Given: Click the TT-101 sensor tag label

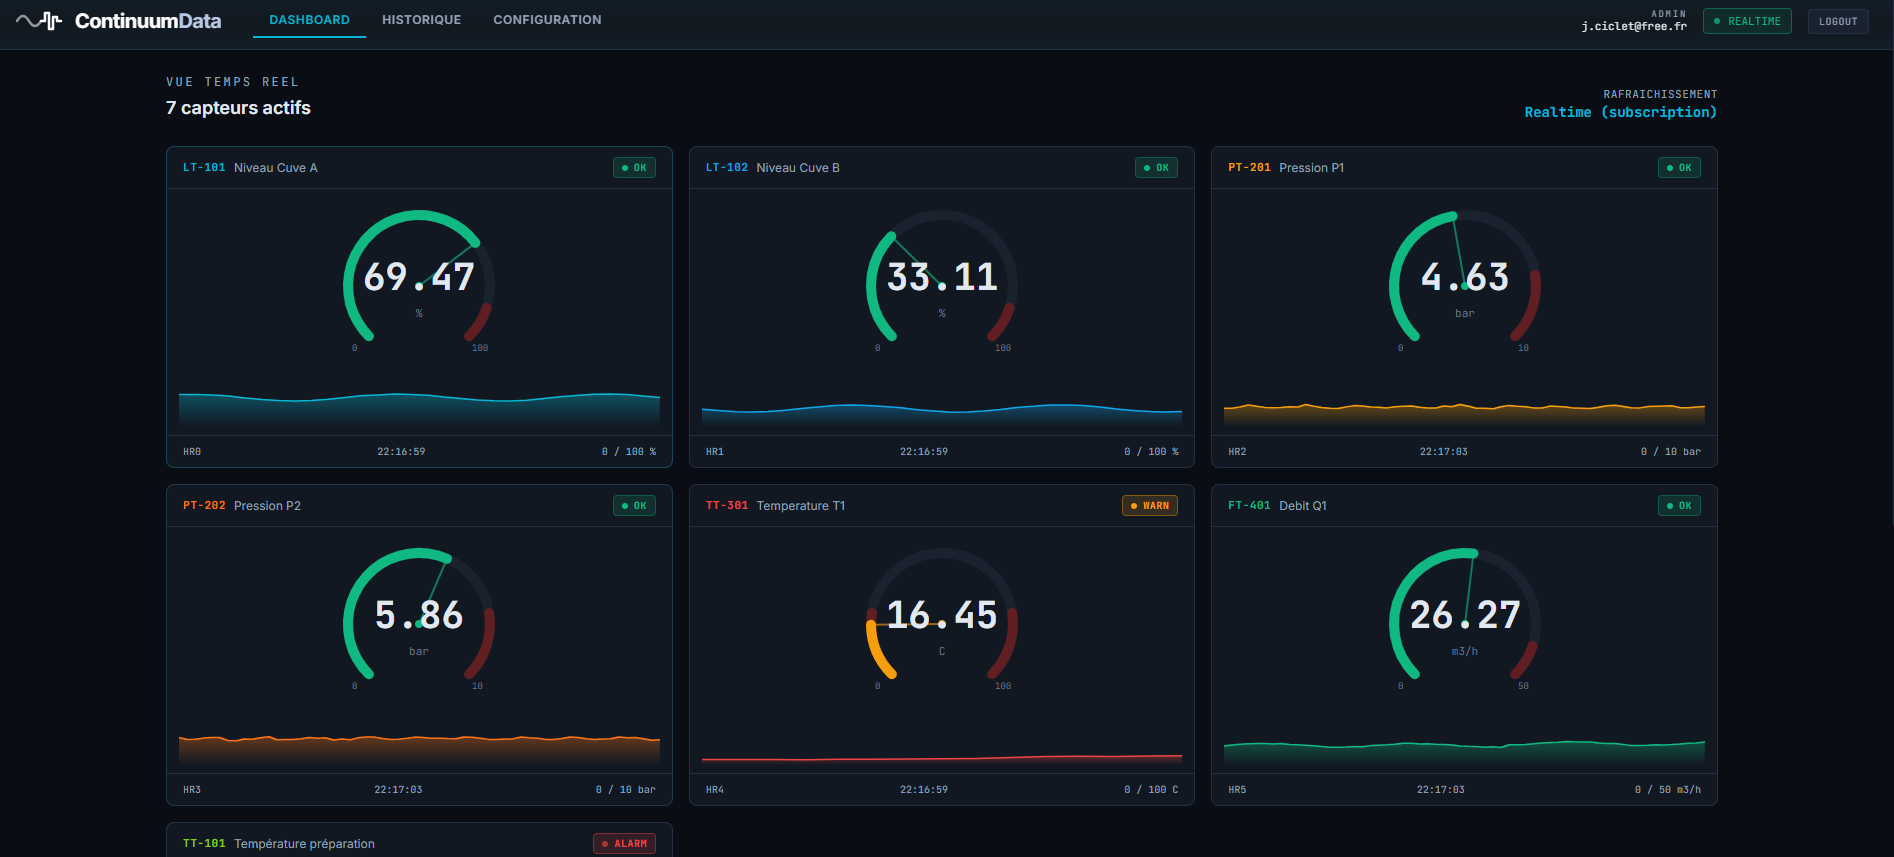Looking at the screenshot, I should (204, 844).
